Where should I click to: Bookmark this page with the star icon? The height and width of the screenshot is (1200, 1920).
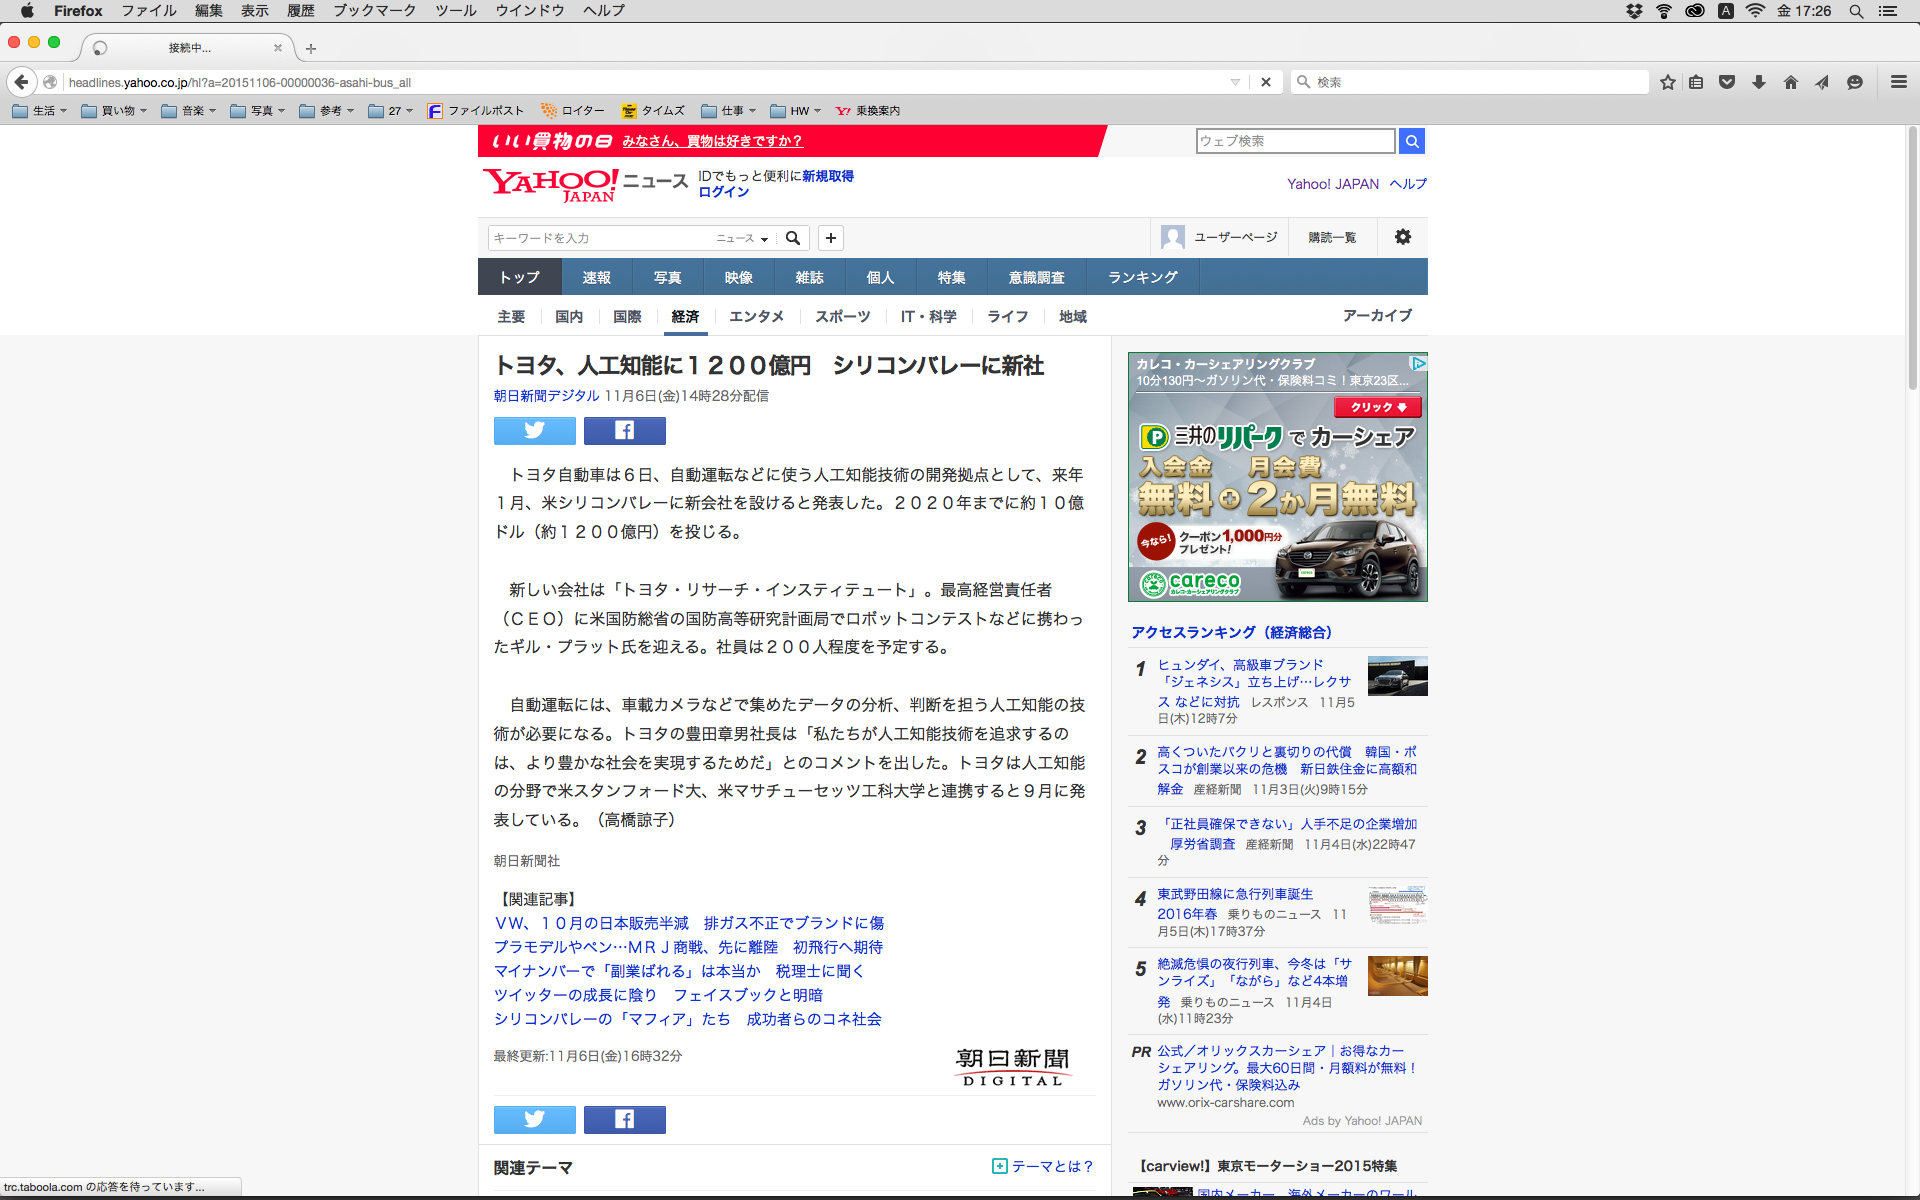click(x=1668, y=82)
